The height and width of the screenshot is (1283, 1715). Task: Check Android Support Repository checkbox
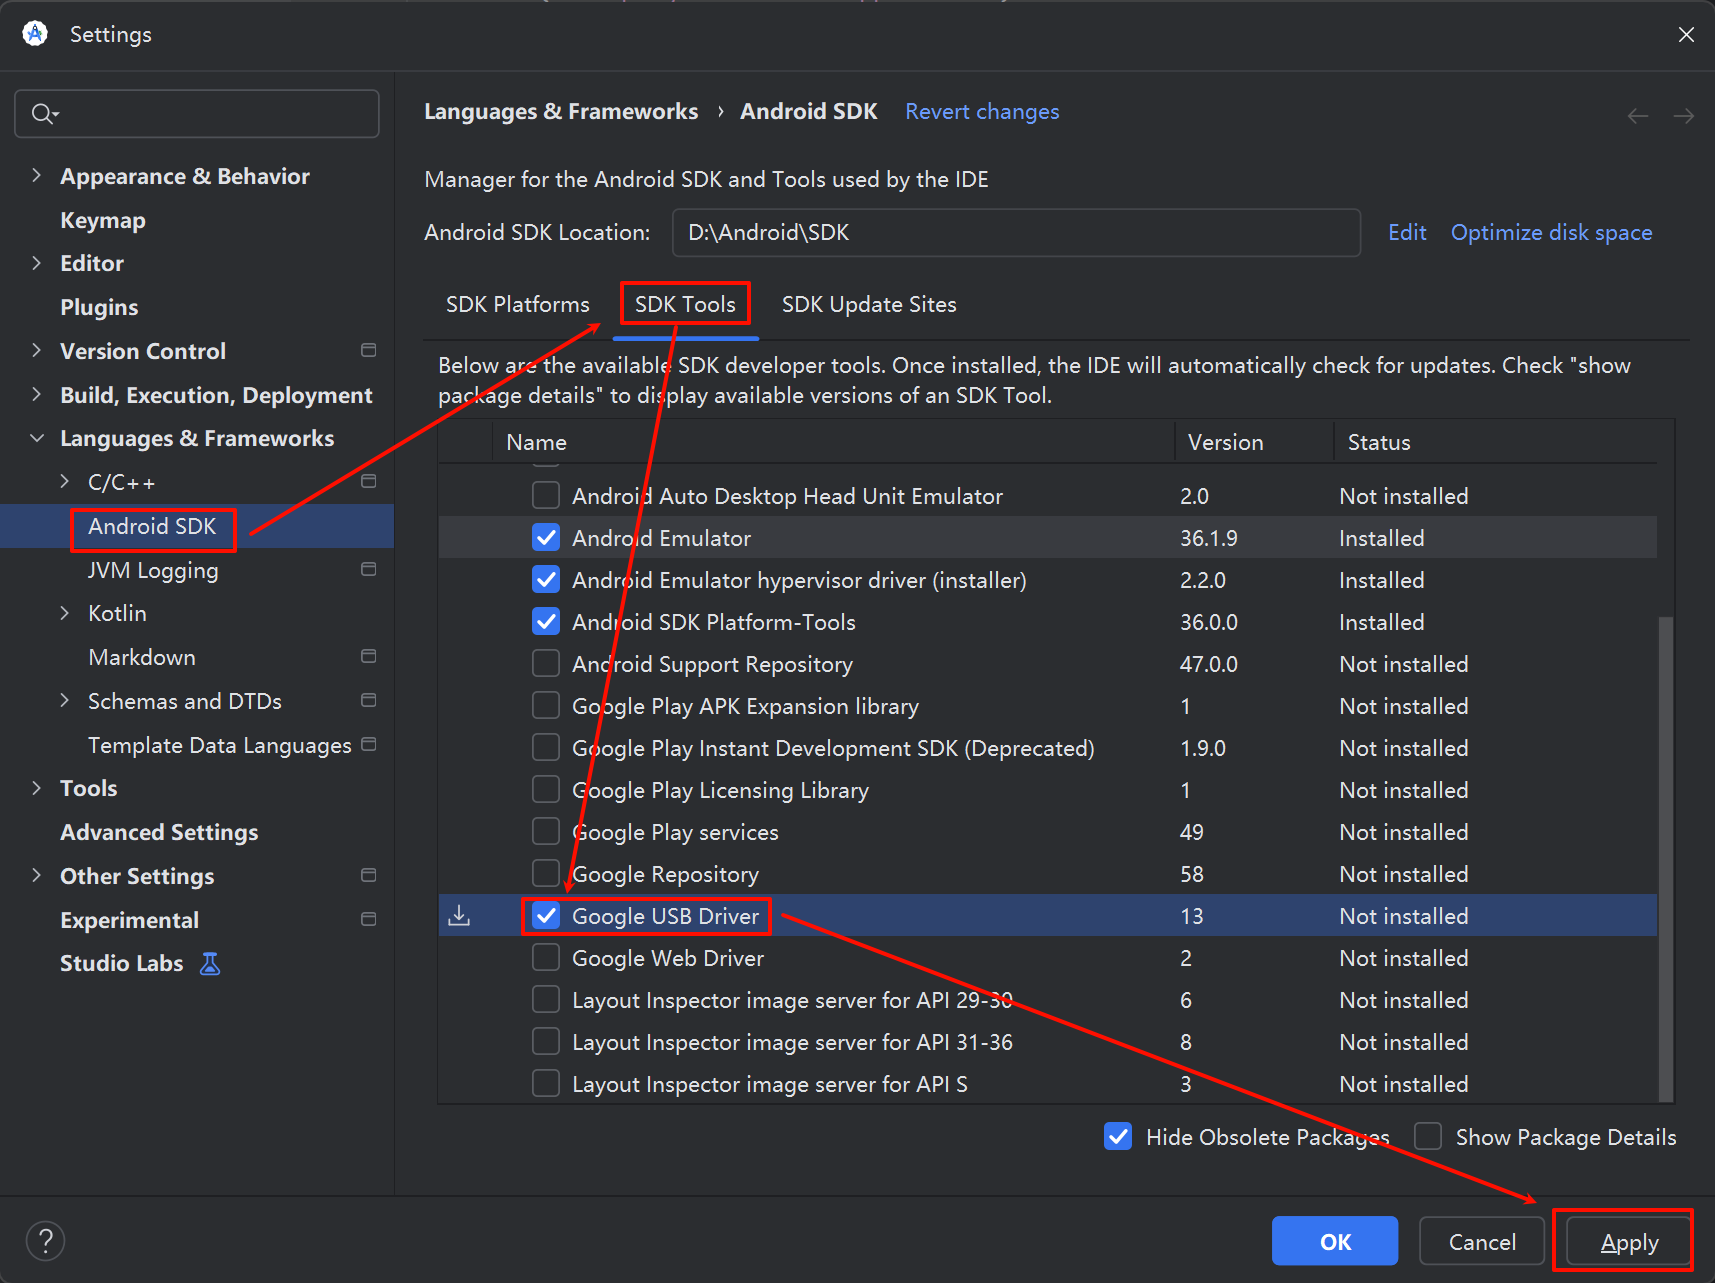click(546, 663)
